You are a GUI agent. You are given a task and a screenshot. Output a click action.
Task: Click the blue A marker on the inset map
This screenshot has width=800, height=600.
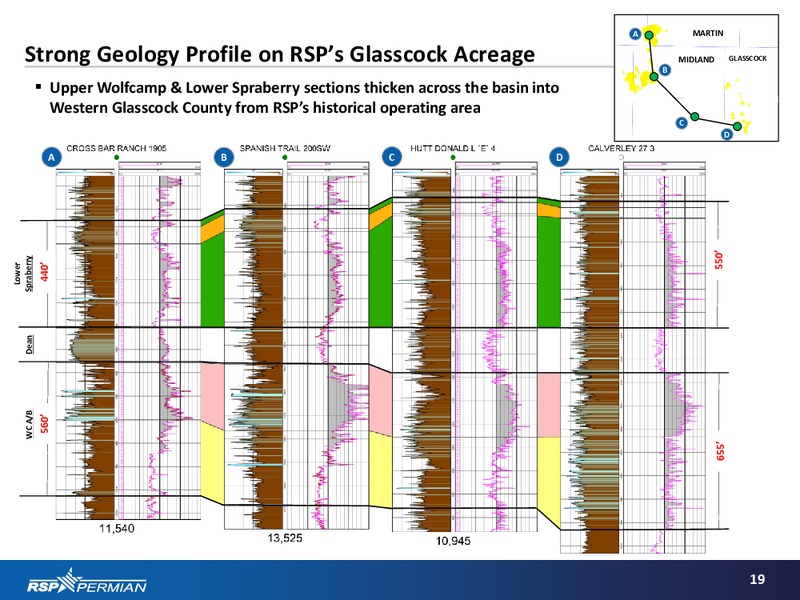635,34
